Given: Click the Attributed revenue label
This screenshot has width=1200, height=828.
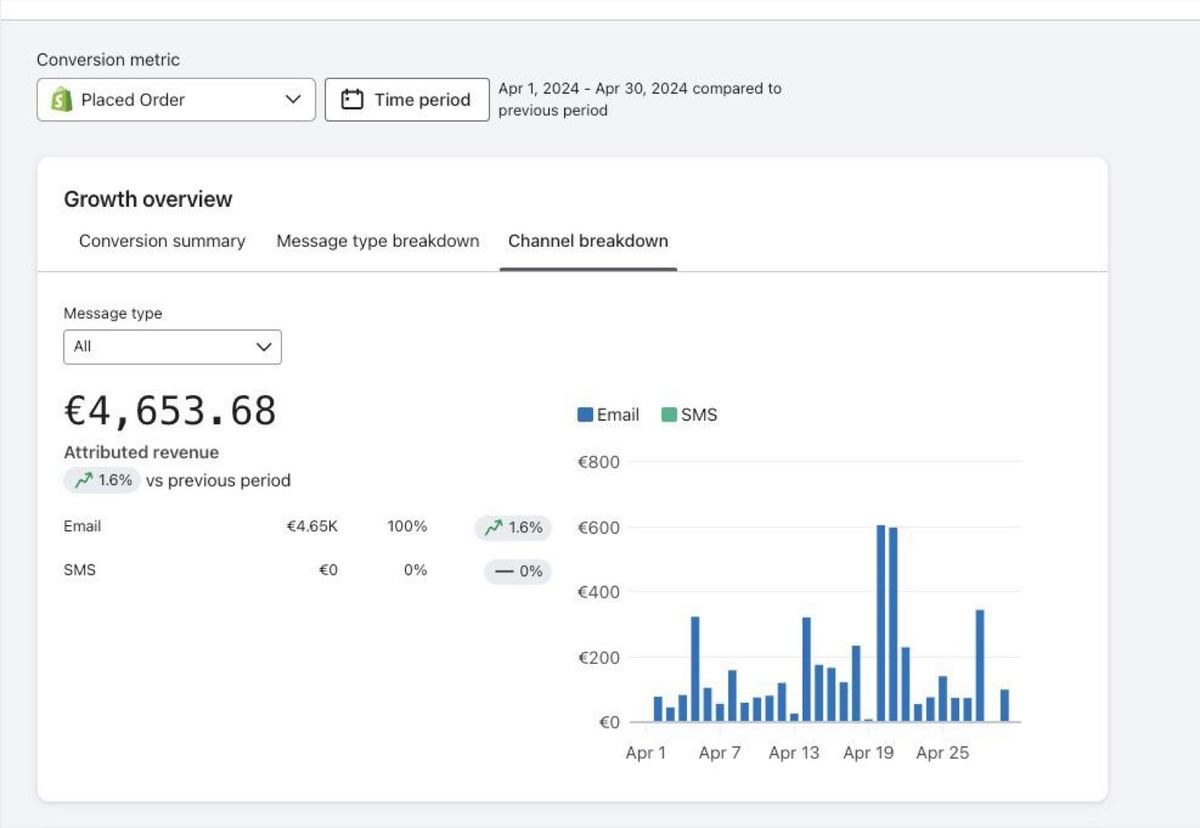Looking at the screenshot, I should tap(141, 452).
